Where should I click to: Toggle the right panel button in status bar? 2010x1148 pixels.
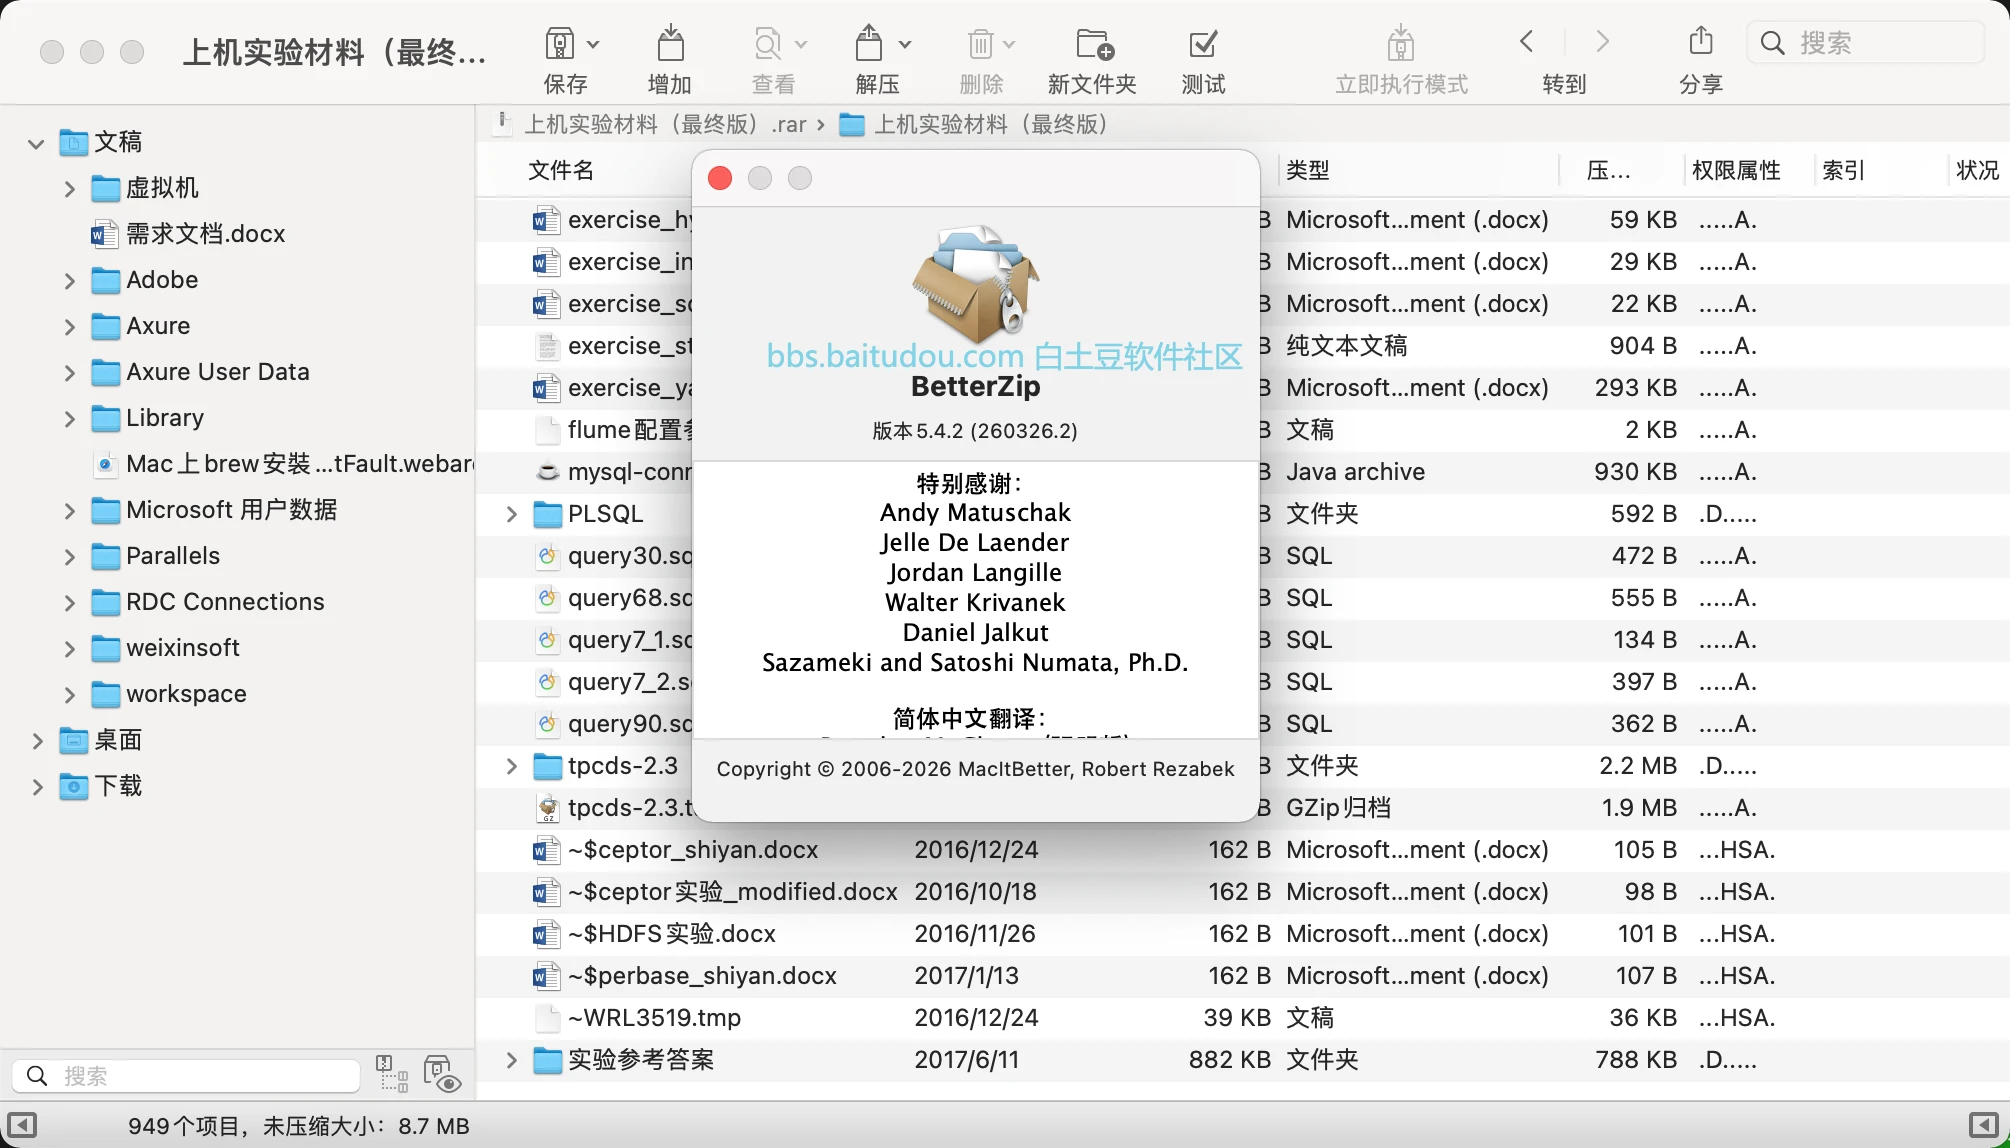(x=1984, y=1126)
